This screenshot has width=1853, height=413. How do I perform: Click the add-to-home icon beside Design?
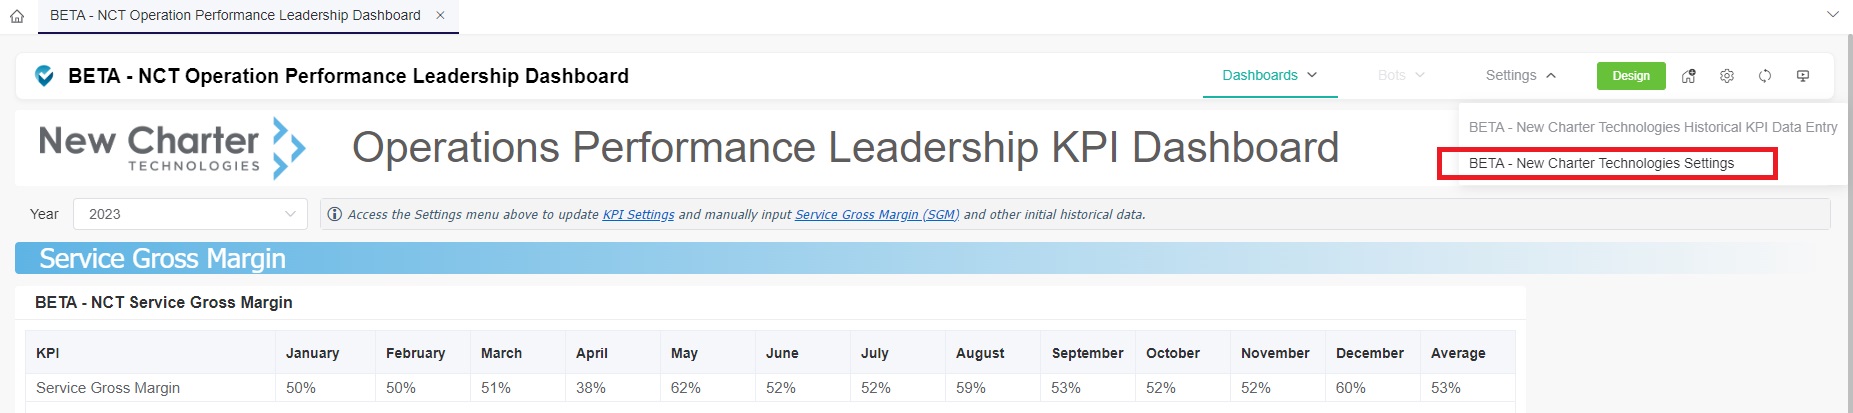pyautogui.click(x=1689, y=76)
